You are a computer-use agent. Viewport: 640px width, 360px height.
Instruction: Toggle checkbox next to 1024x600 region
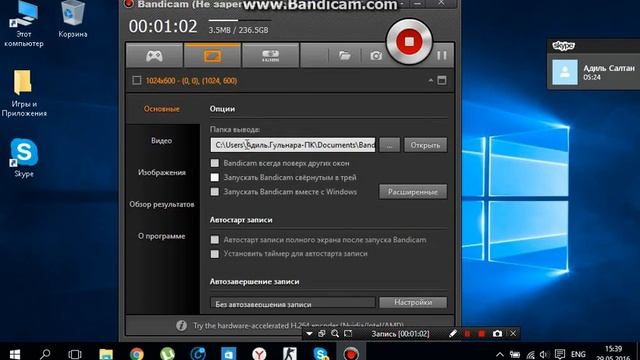(137, 80)
